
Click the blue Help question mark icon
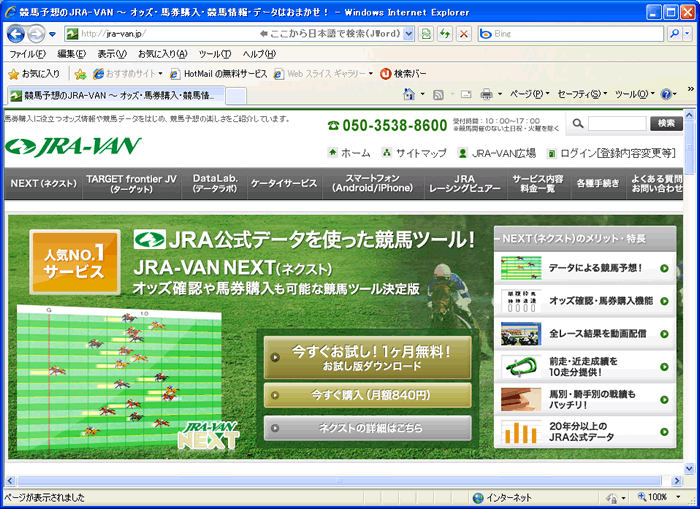[x=666, y=94]
